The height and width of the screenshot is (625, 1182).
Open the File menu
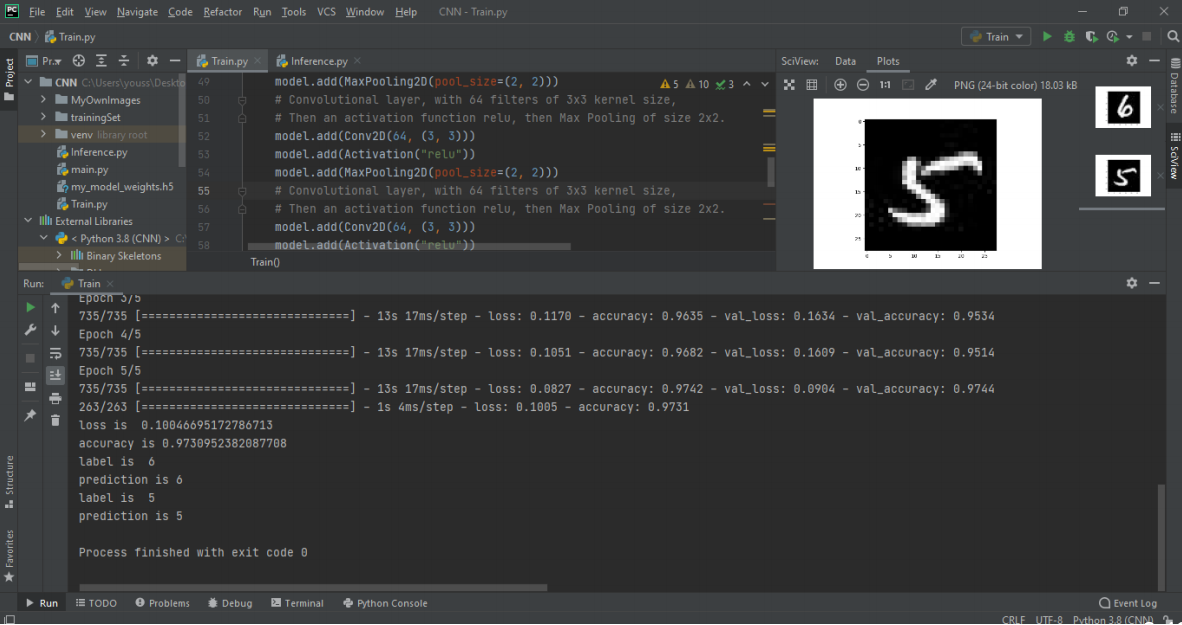(37, 12)
